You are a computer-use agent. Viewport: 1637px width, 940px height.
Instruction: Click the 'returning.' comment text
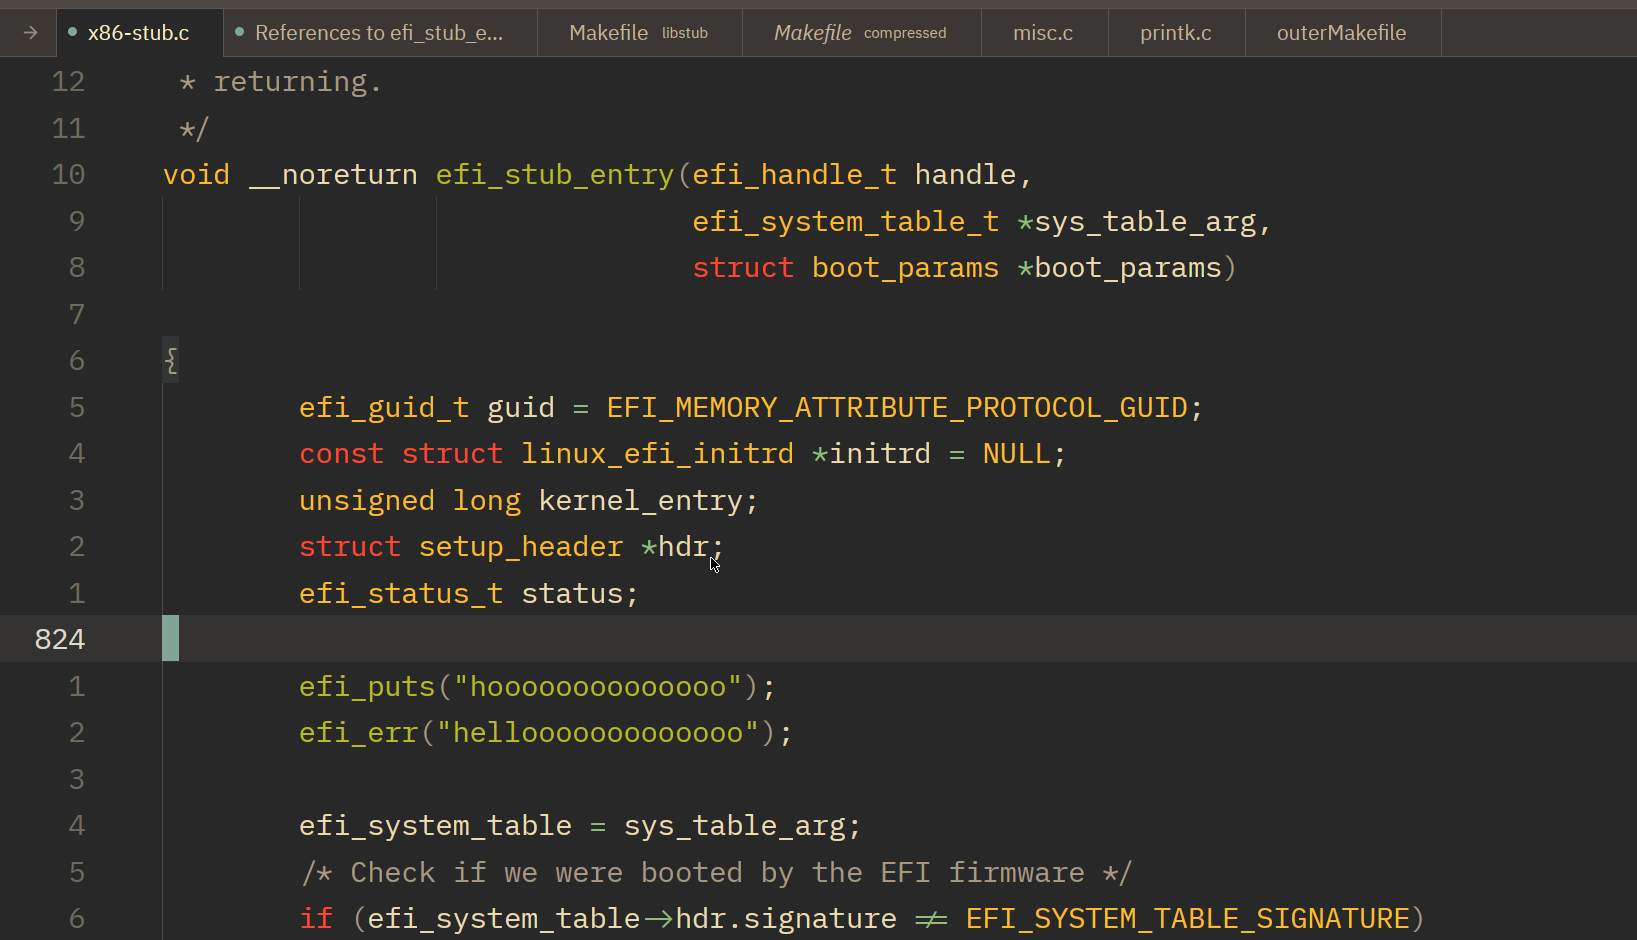pos(298,82)
